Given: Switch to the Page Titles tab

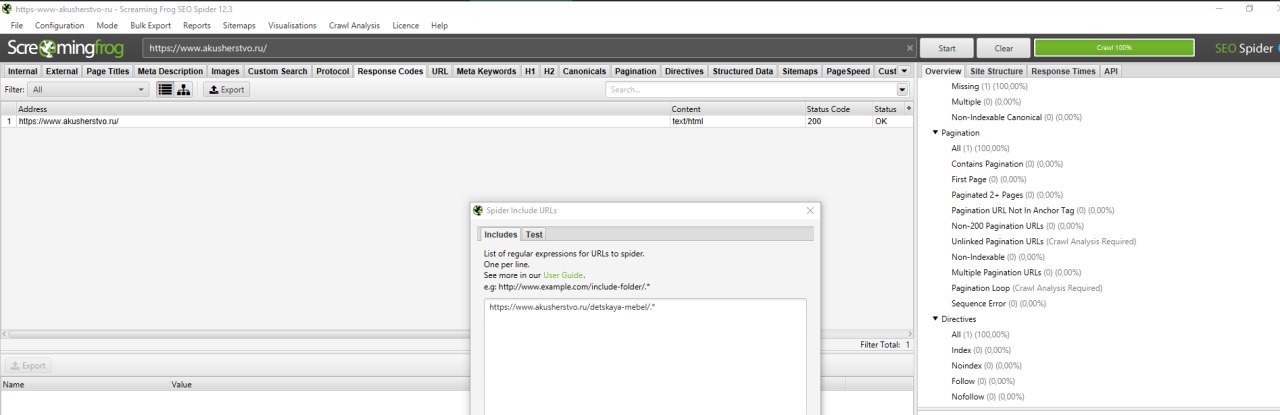Looking at the screenshot, I should point(108,71).
